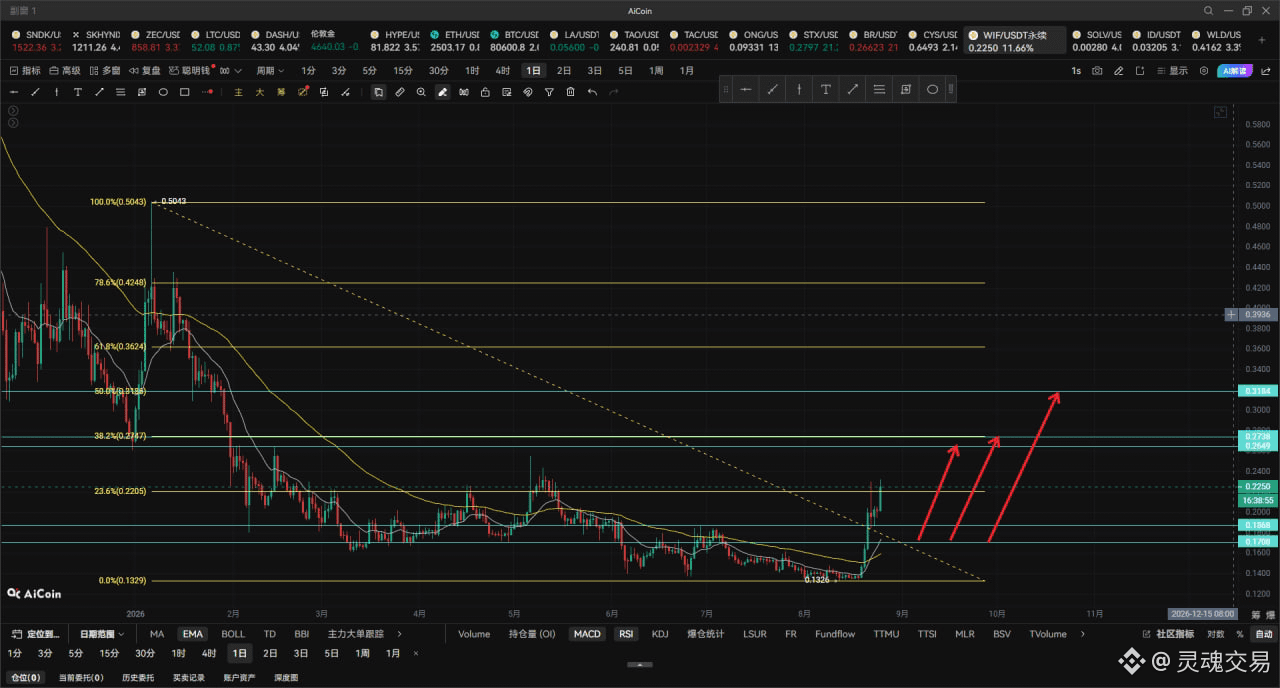This screenshot has height=688, width=1280.
Task: Undo the last drawing action
Action: point(592,92)
